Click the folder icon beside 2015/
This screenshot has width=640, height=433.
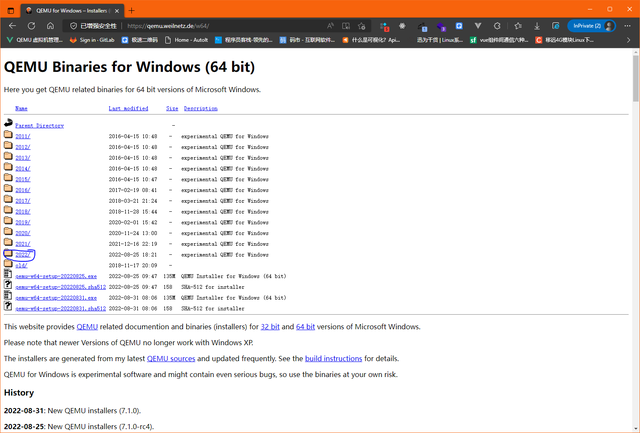coord(8,178)
